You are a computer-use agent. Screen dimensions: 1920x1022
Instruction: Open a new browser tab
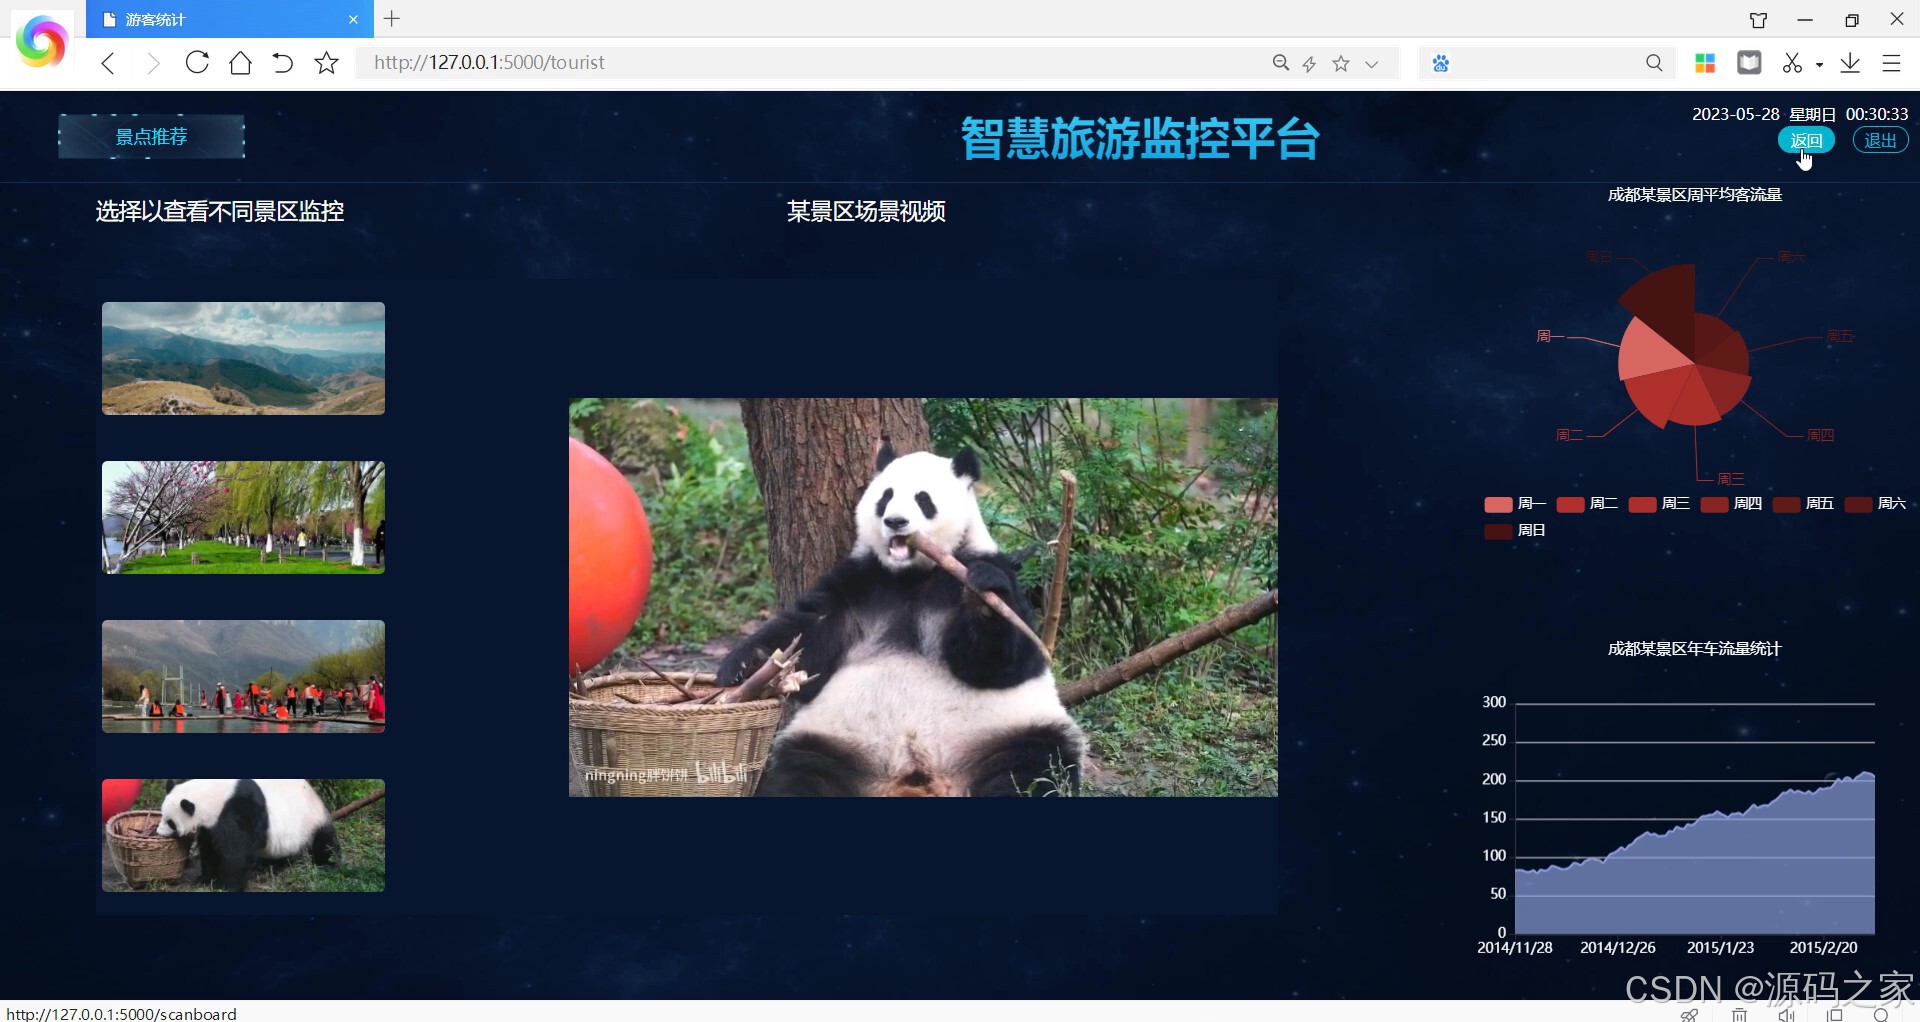pyautogui.click(x=392, y=18)
